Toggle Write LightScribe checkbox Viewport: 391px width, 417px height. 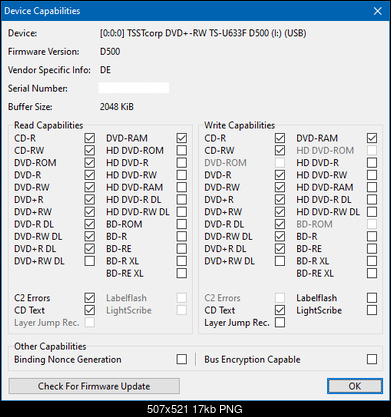(x=372, y=310)
